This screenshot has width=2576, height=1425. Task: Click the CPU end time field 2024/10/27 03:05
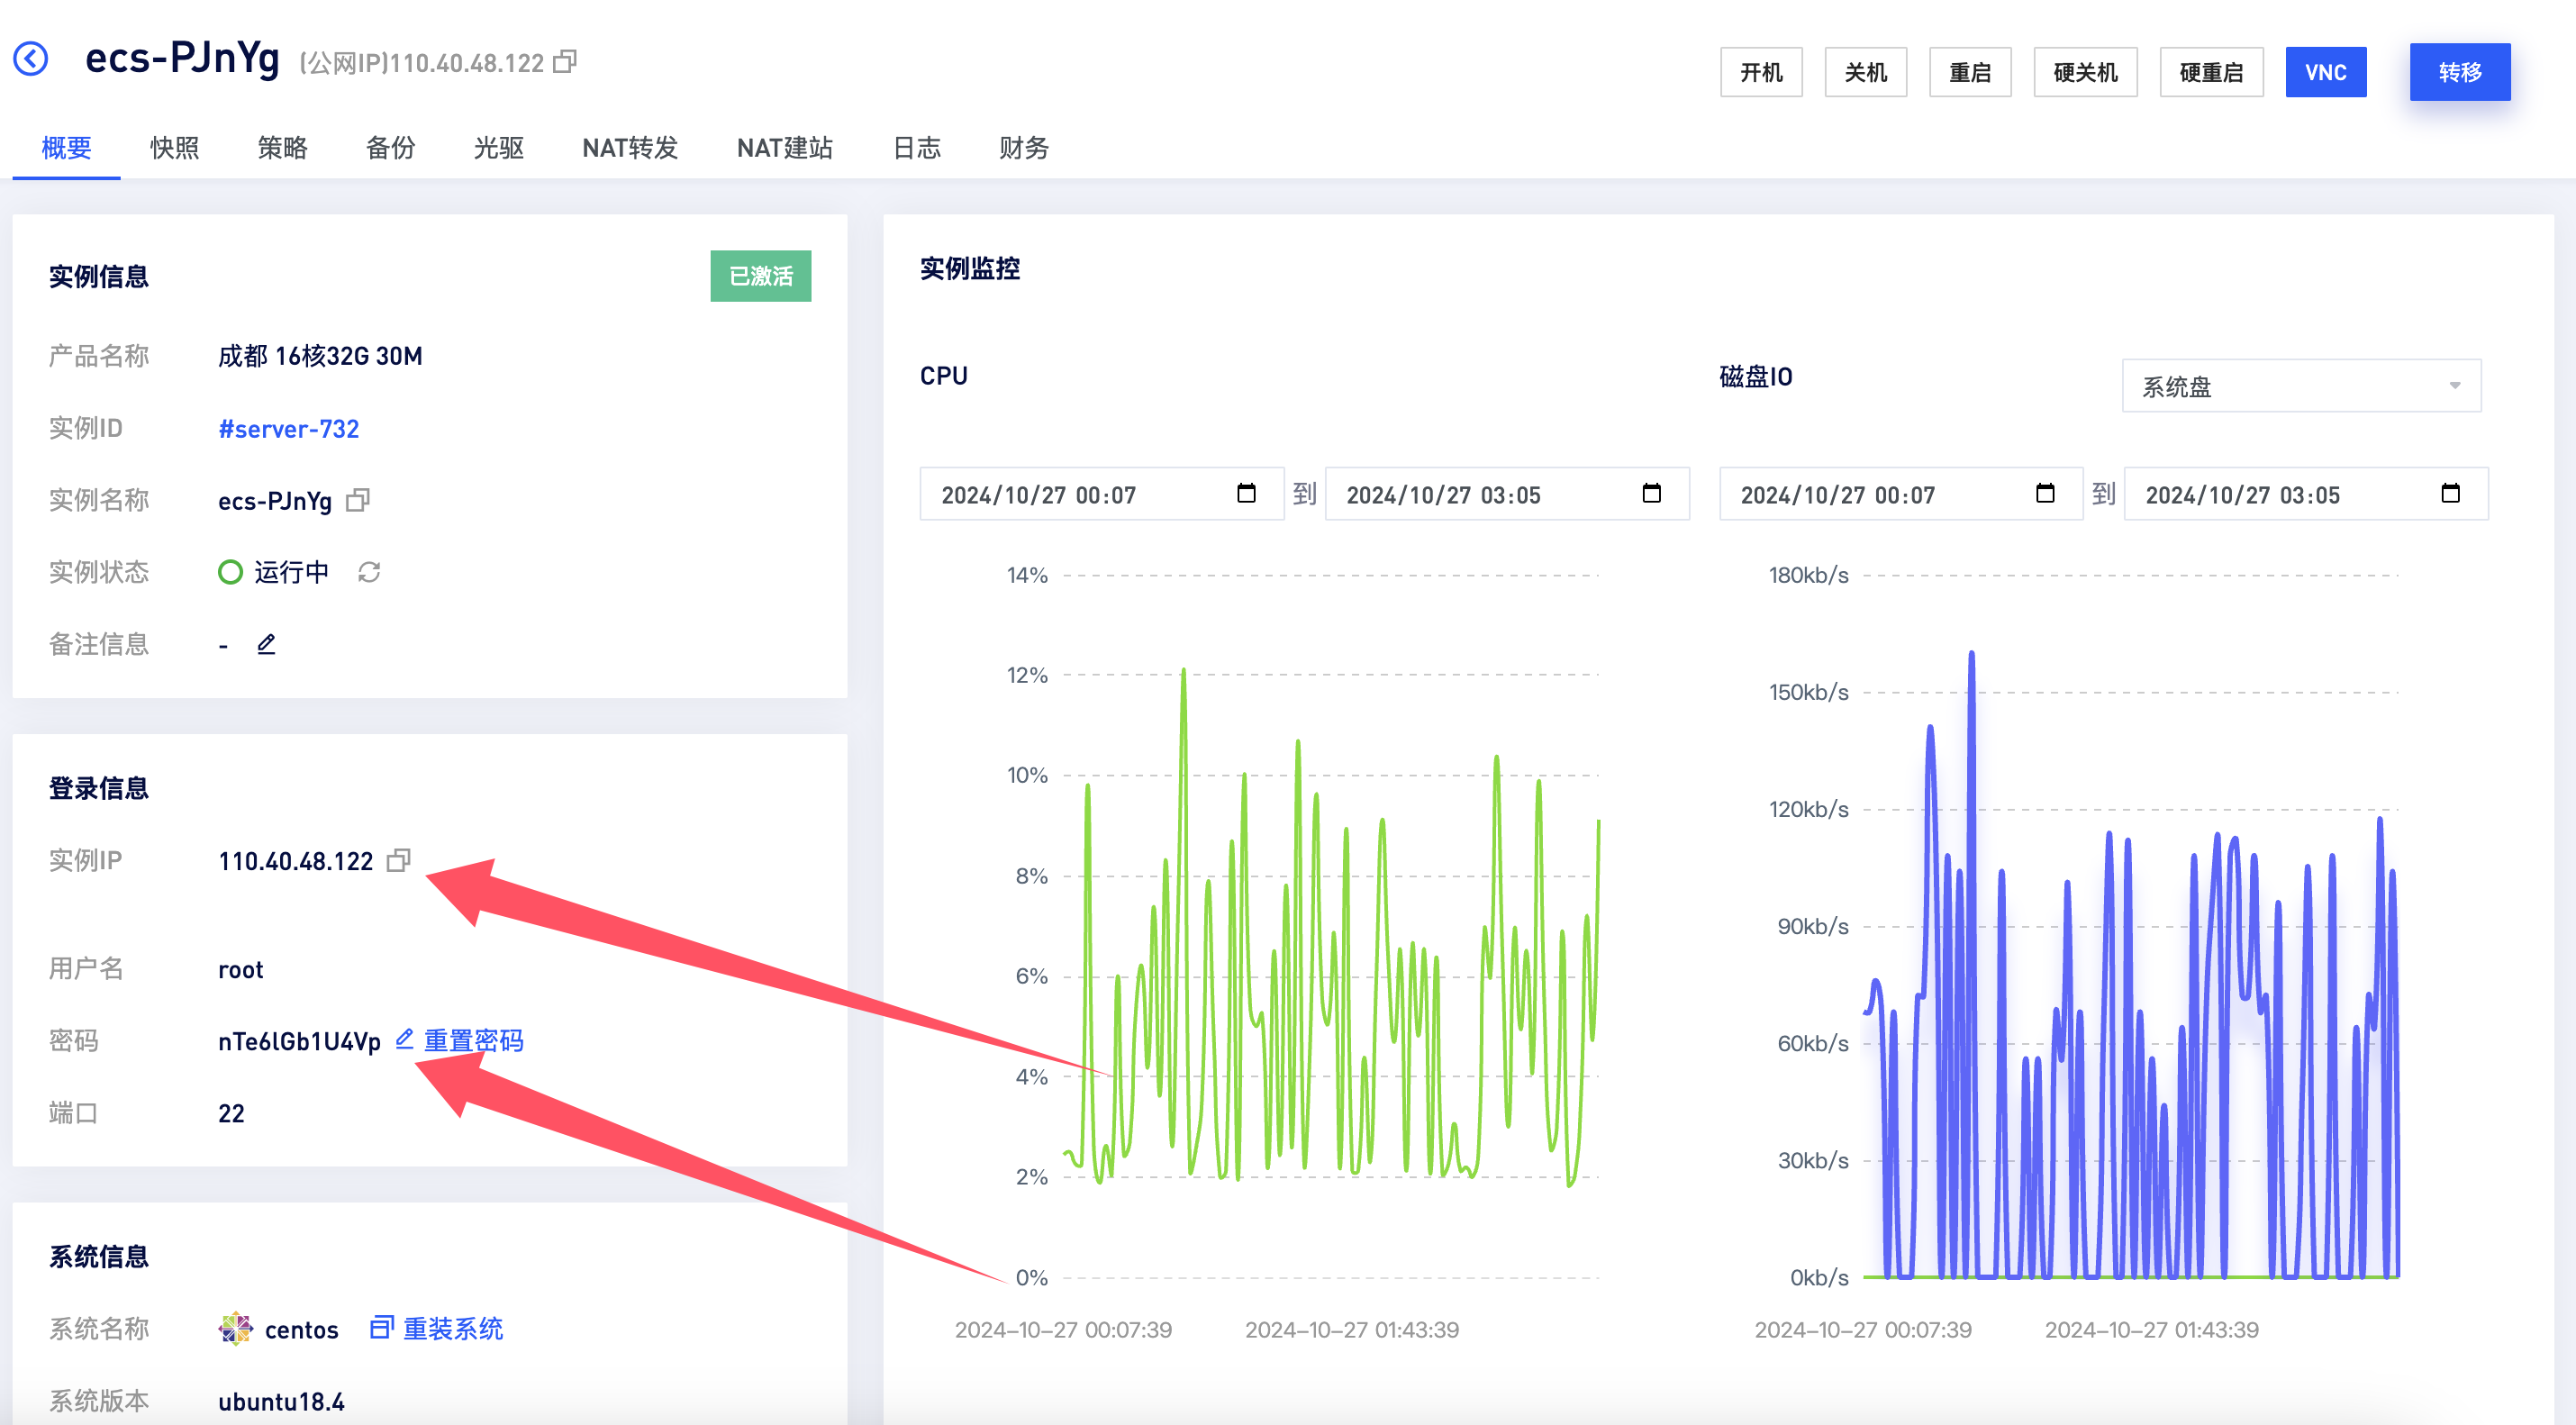(1507, 494)
